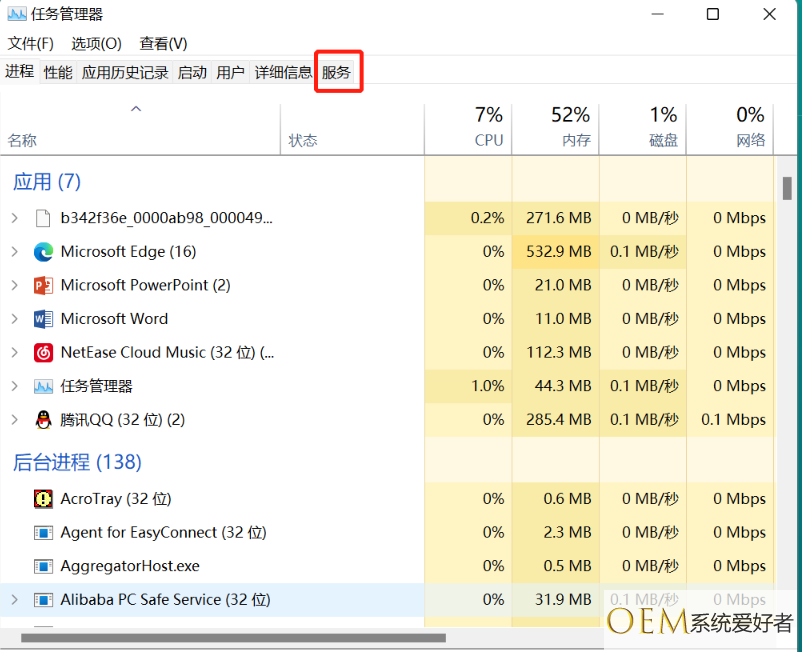Expand the 腾讯QQ process group
Image resolution: width=802 pixels, height=652 pixels.
[x=14, y=420]
